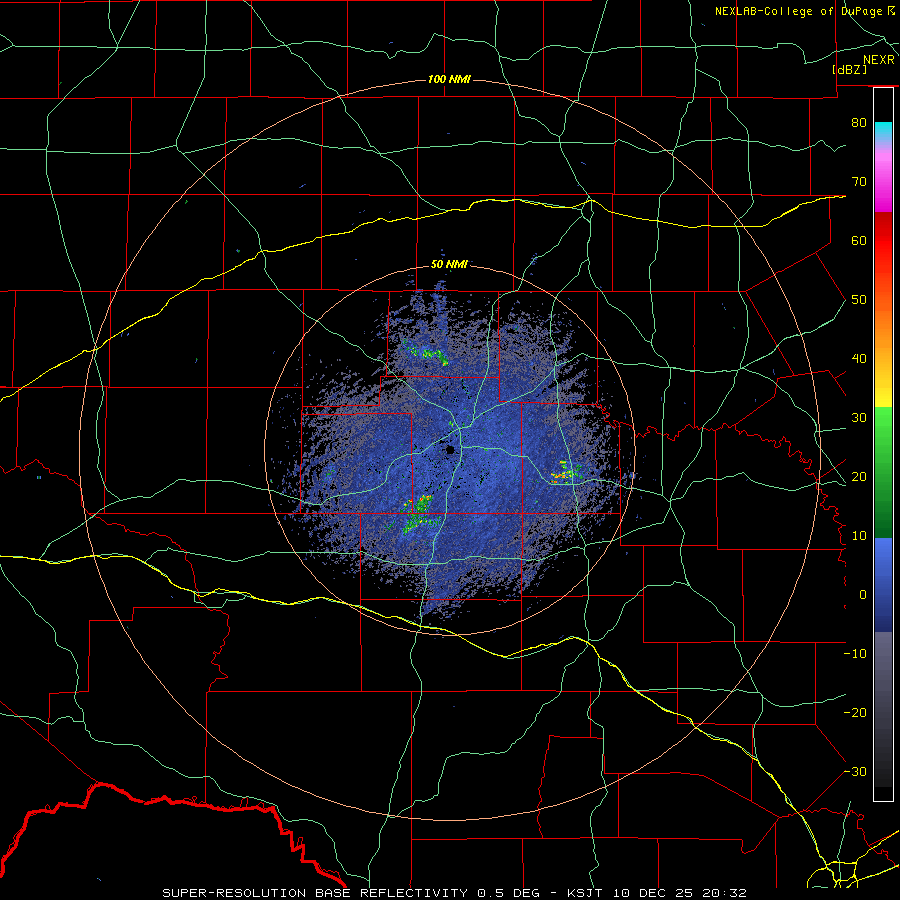Click the echo cluster north-northwest of the radar

(427, 352)
